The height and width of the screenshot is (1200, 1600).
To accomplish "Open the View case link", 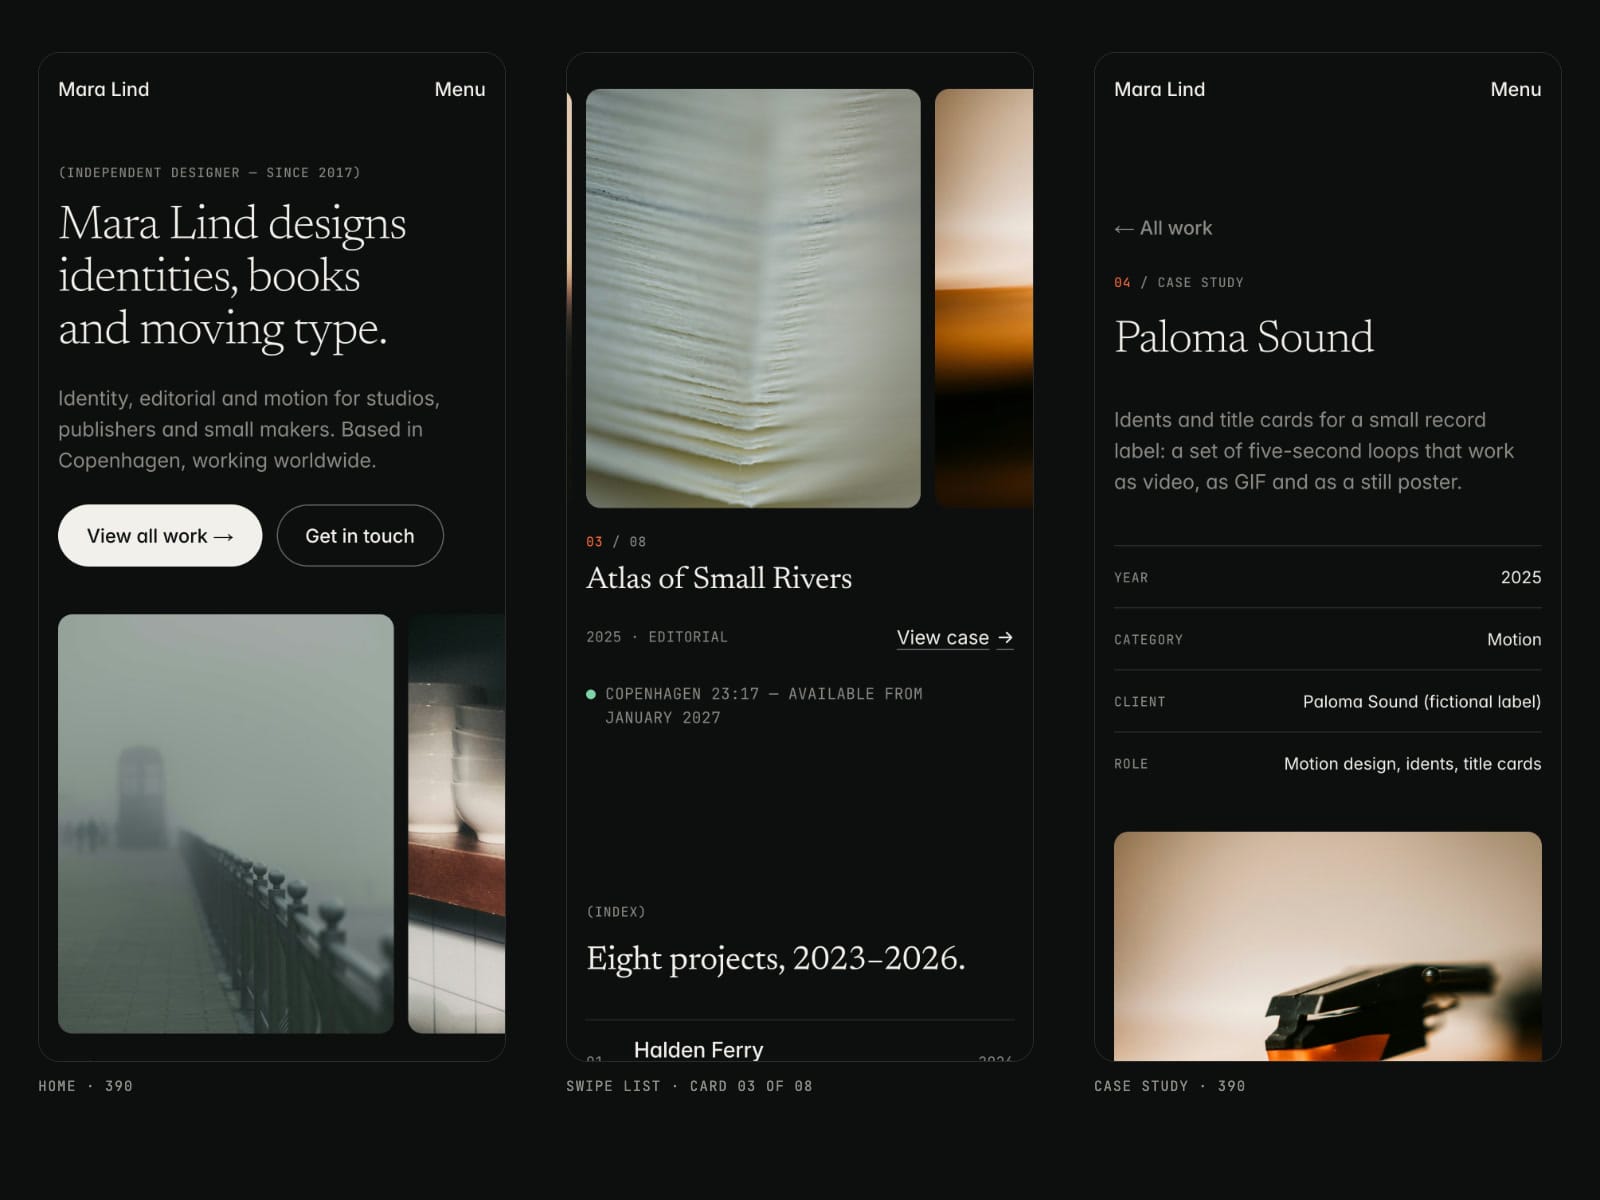I will 943,638.
